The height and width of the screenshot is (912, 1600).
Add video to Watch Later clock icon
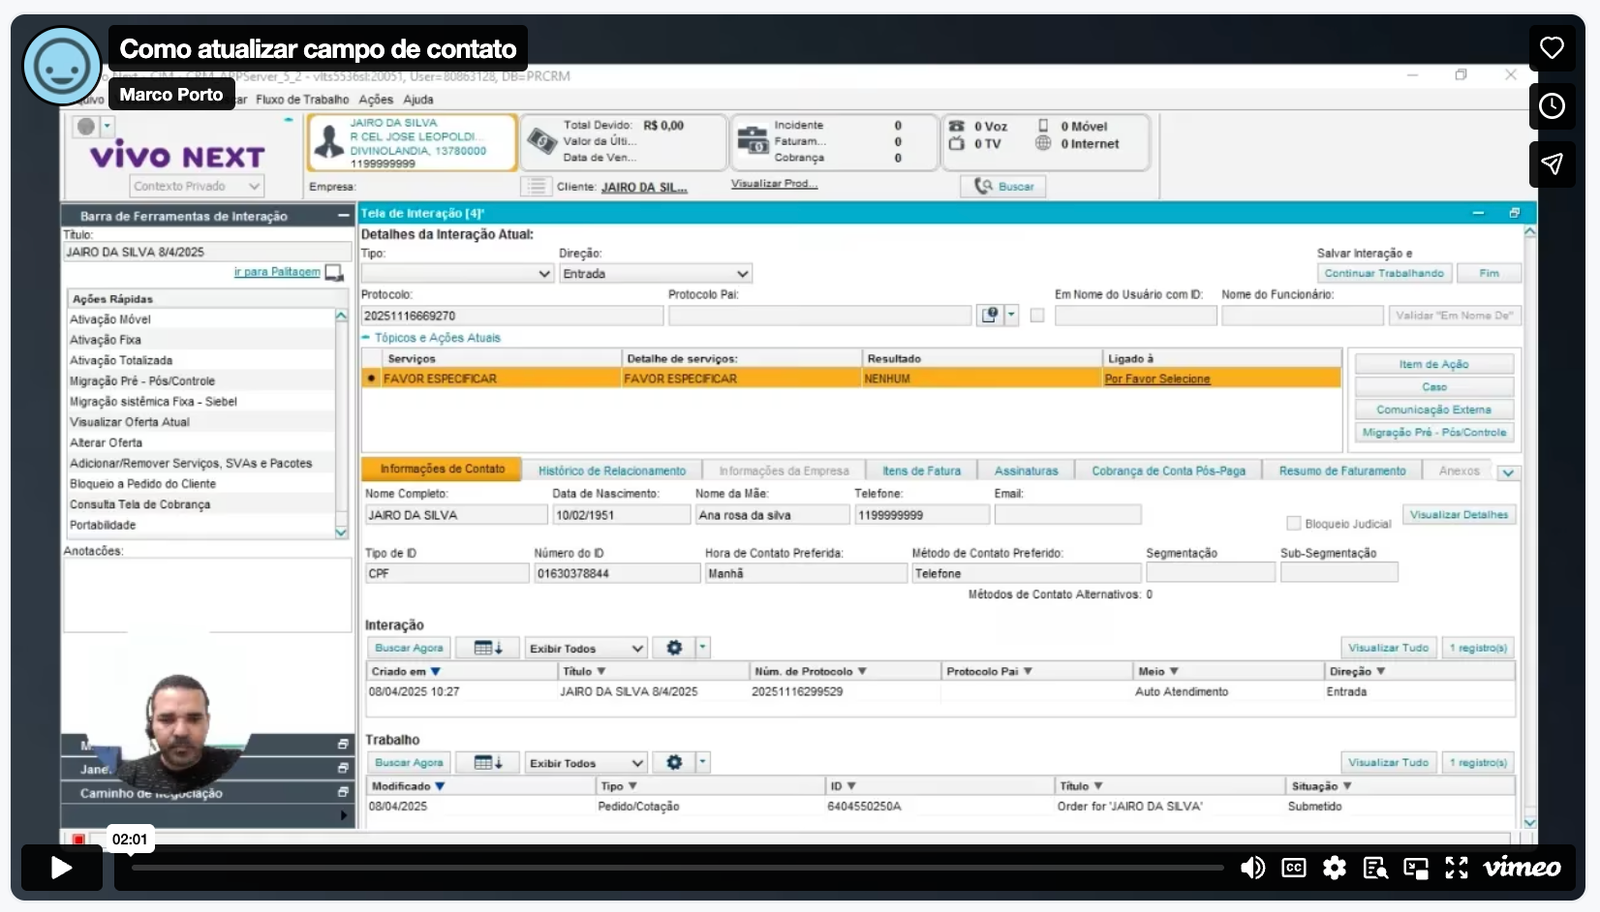point(1551,106)
